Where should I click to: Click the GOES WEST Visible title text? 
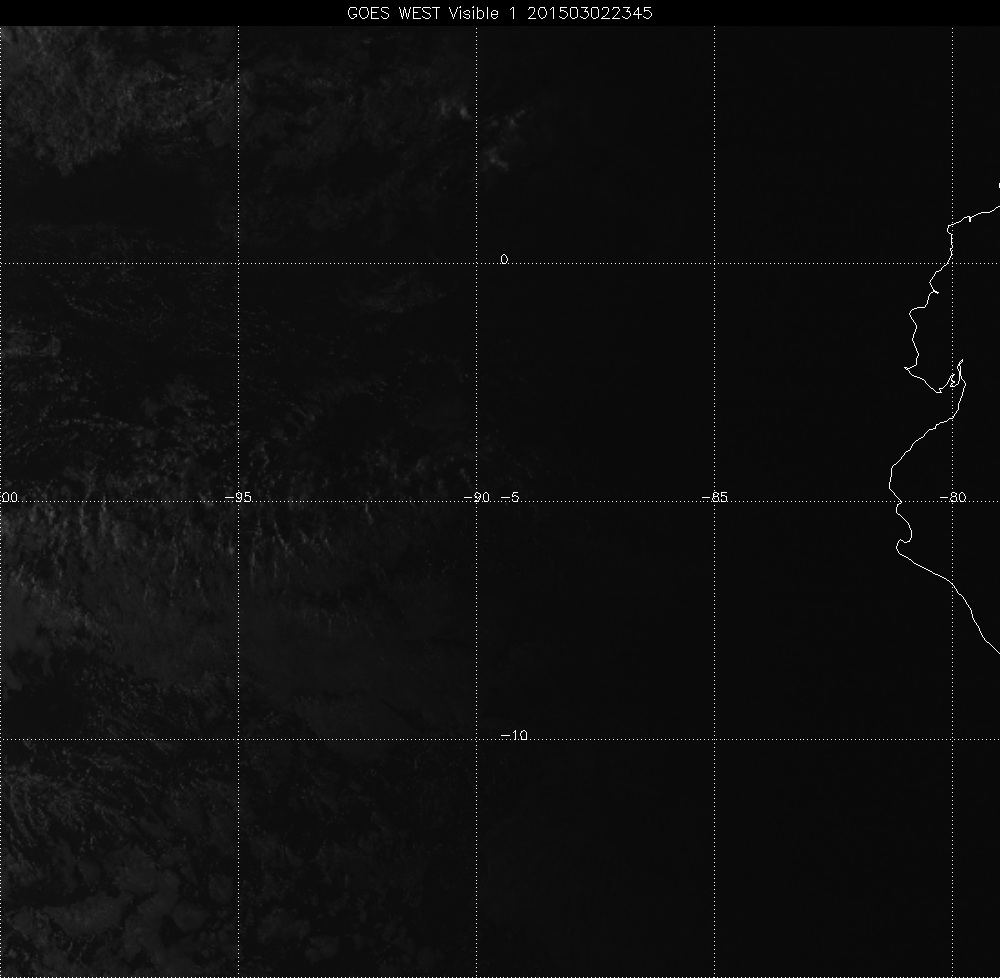pyautogui.click(x=431, y=13)
